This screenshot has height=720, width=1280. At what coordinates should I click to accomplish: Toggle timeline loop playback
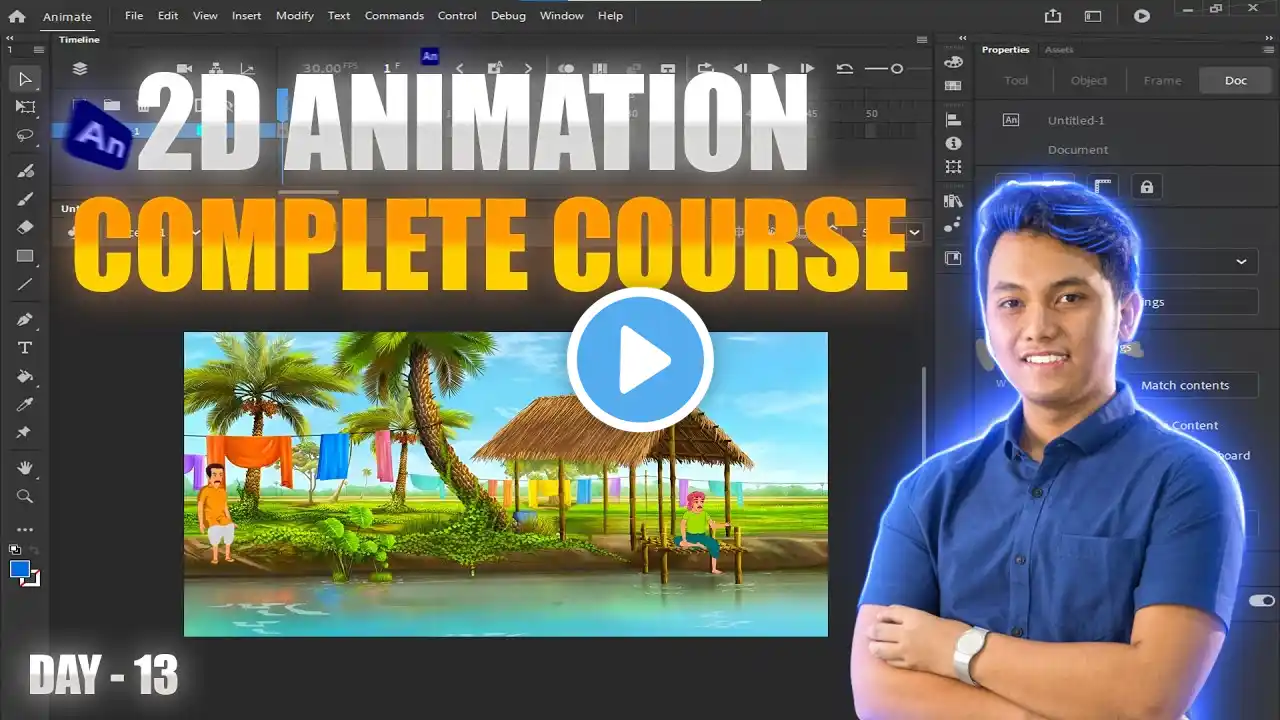tap(705, 69)
